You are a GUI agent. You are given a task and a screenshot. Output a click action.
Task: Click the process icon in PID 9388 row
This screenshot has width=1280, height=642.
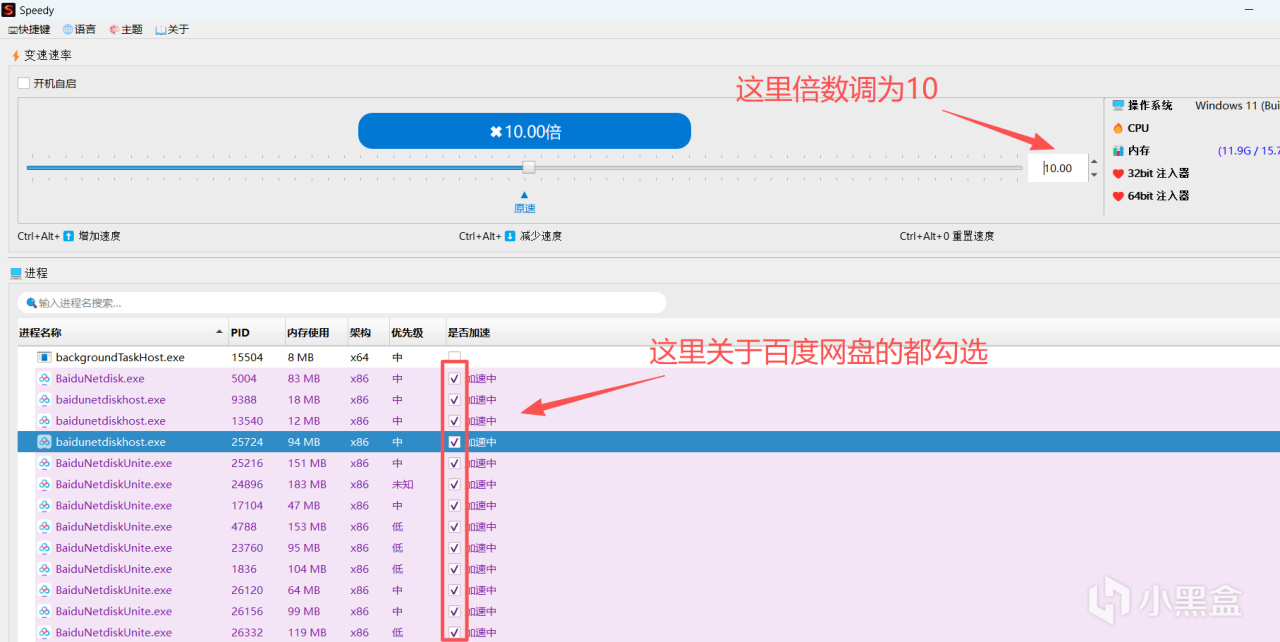tap(44, 400)
